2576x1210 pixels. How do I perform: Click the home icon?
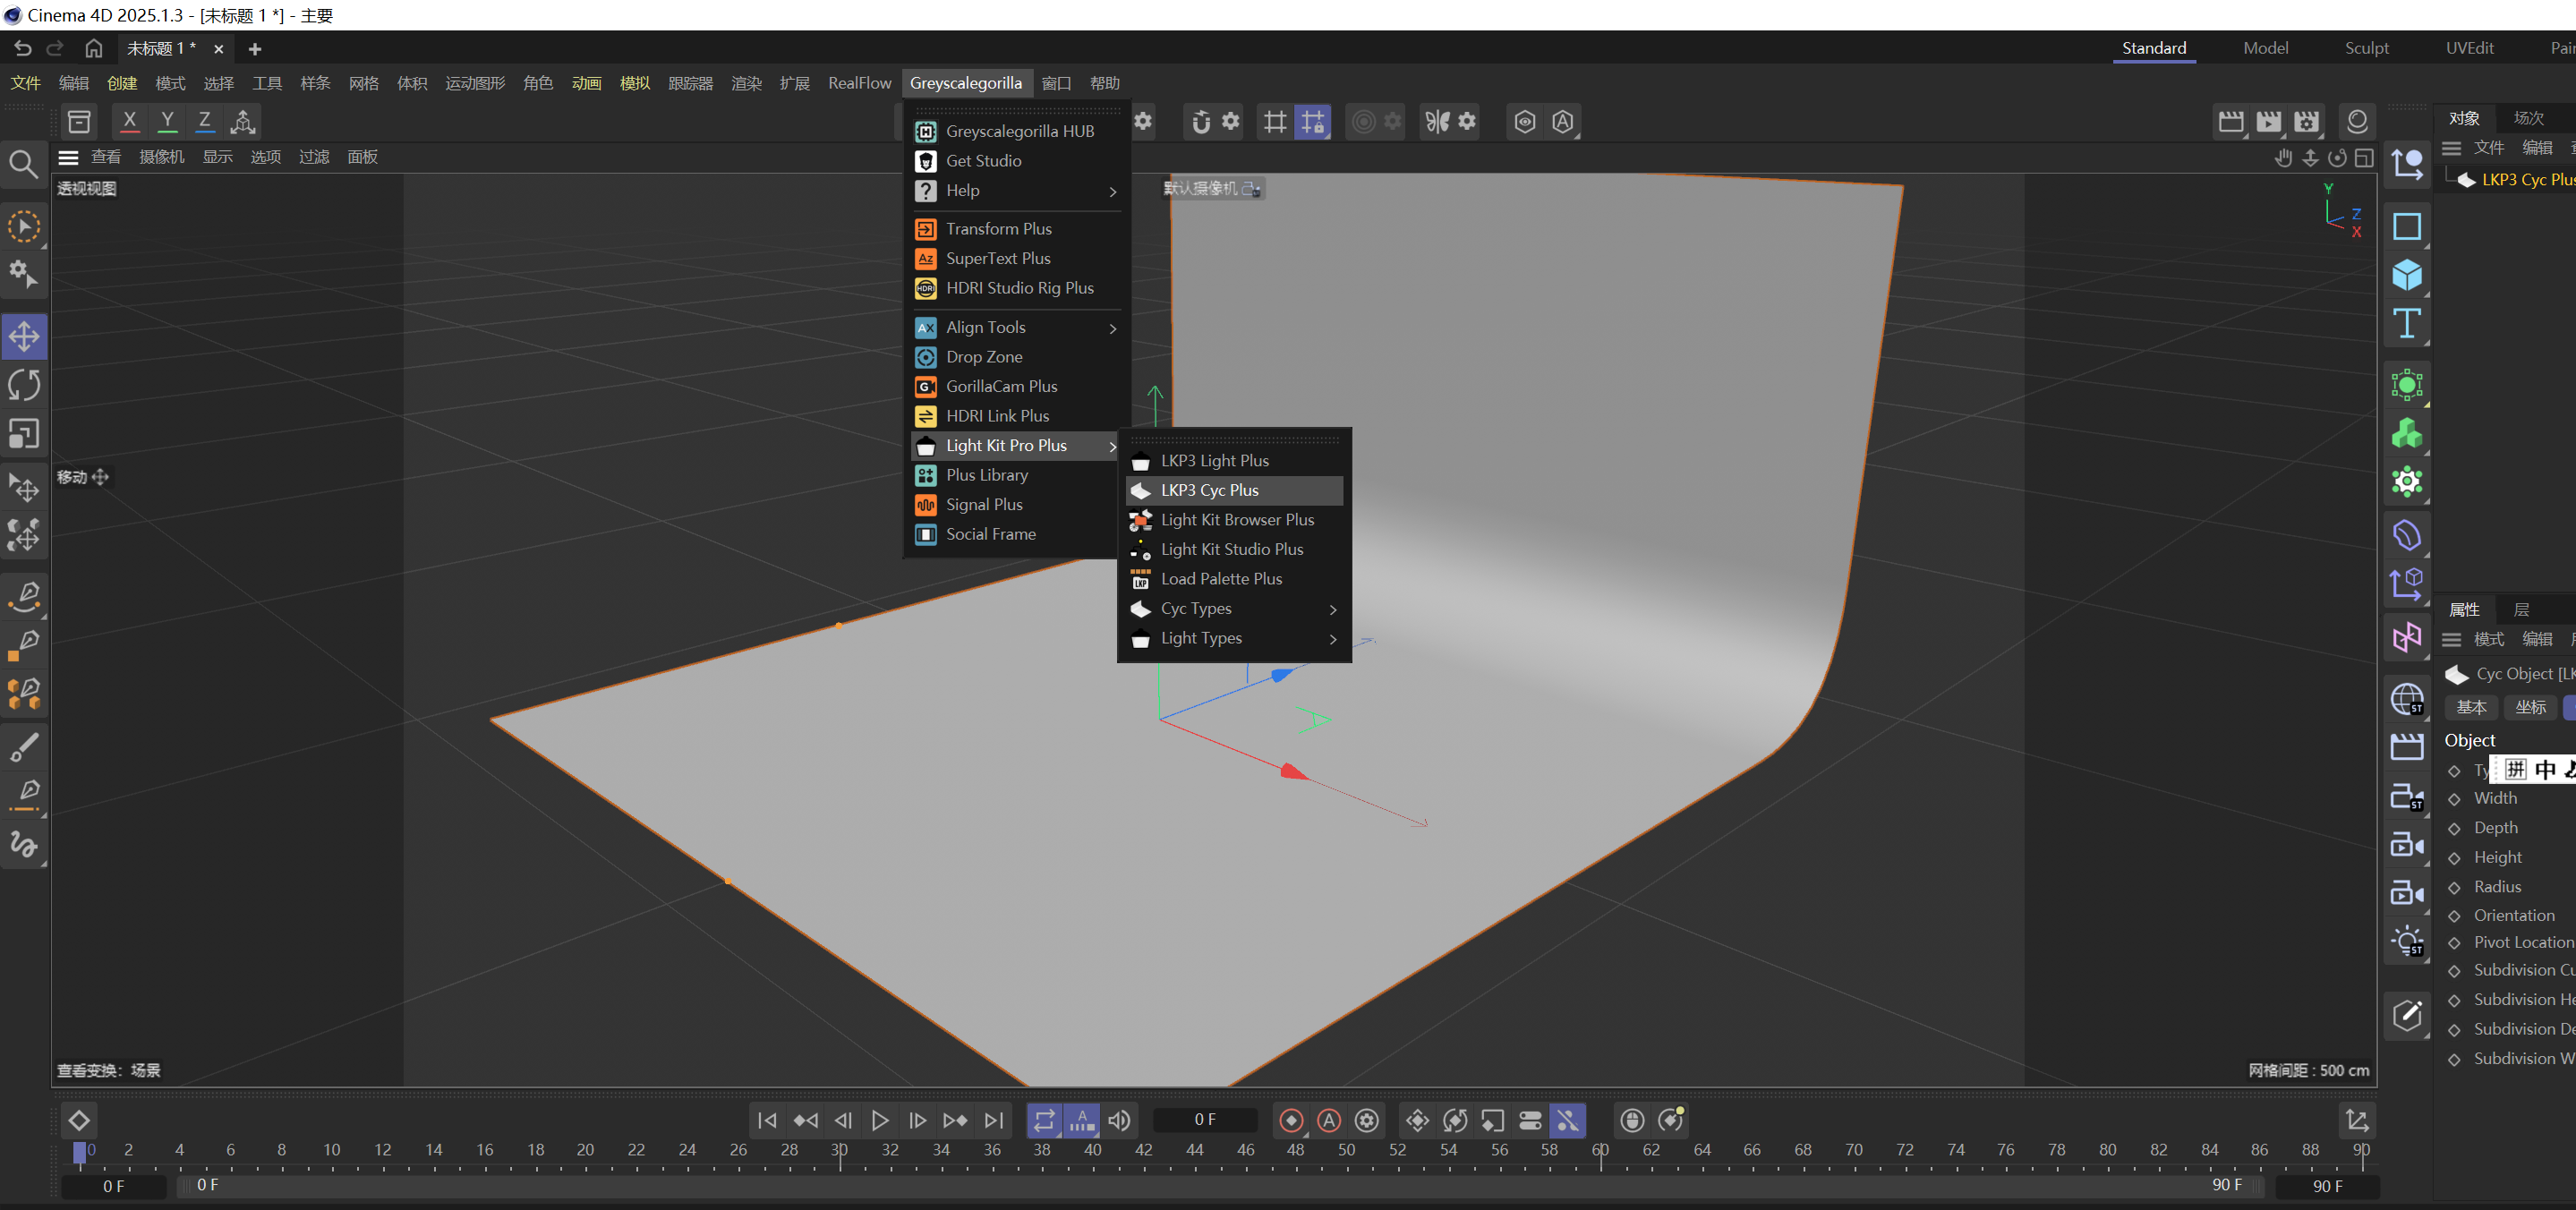coord(94,48)
